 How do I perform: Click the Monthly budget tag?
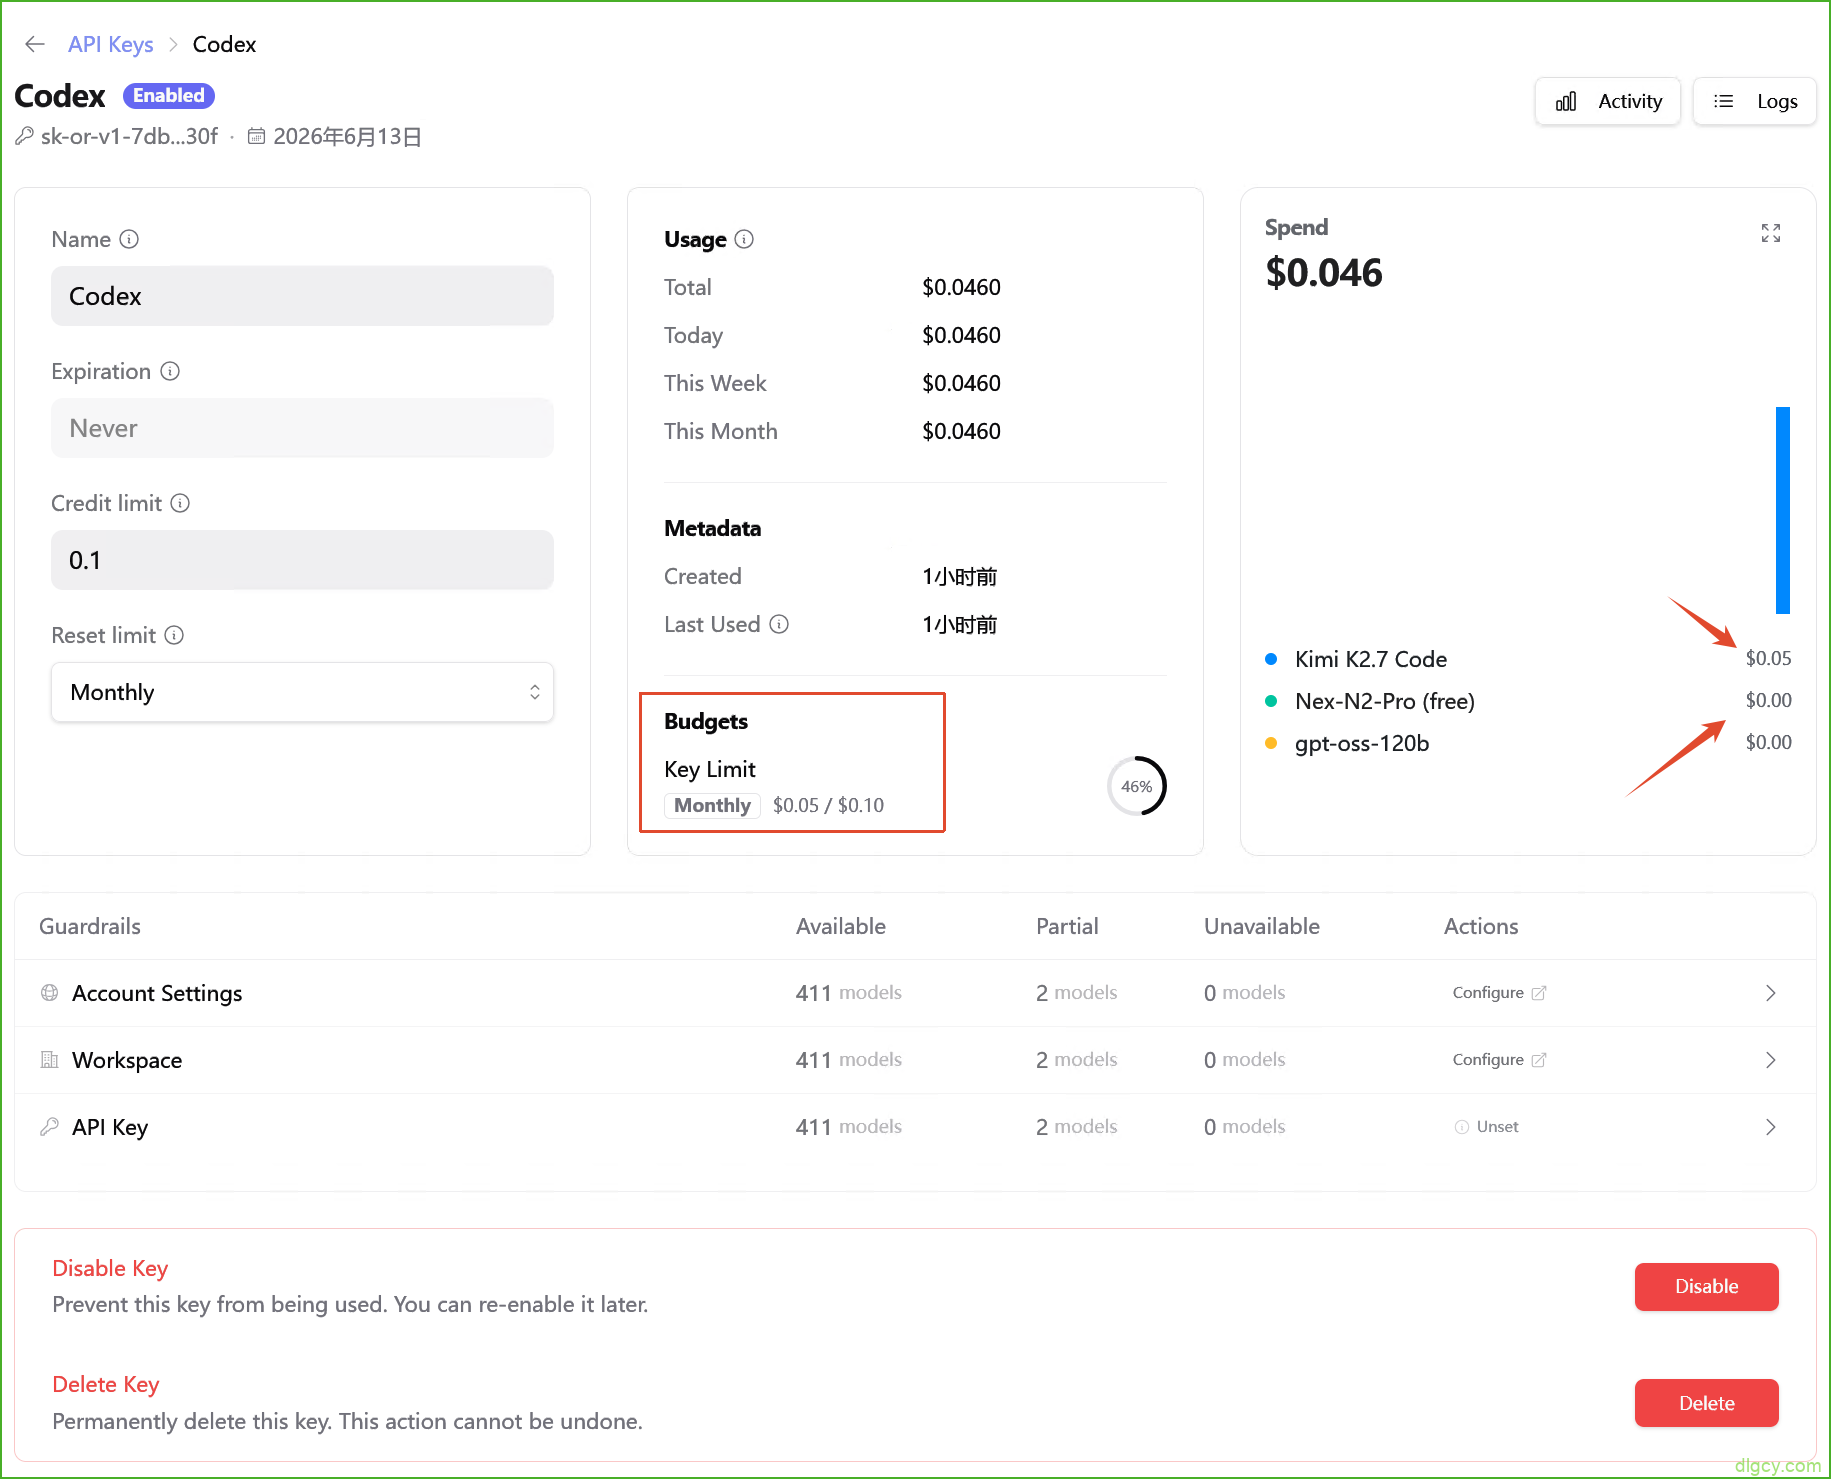pyautogui.click(x=712, y=805)
